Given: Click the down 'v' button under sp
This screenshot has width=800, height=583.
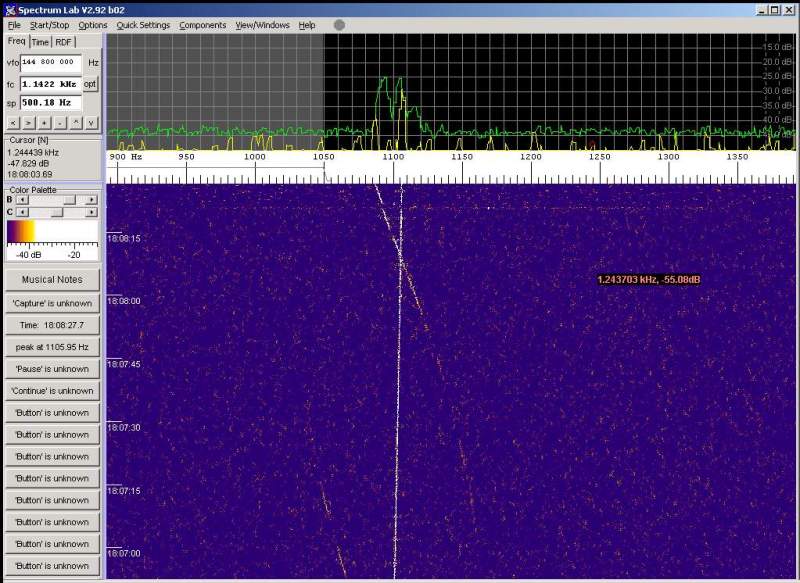Looking at the screenshot, I should tap(91, 123).
